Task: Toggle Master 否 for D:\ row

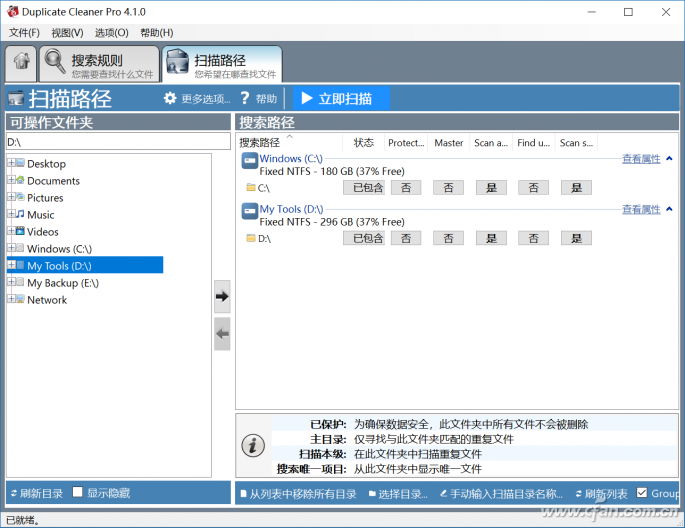Action: tap(448, 238)
